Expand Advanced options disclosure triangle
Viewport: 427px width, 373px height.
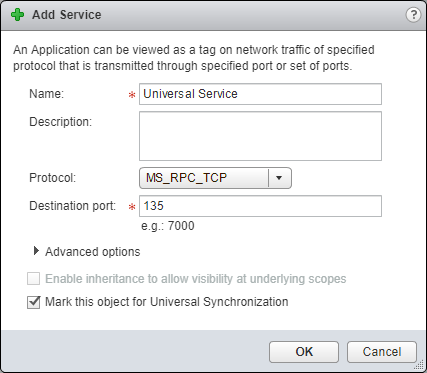click(36, 251)
